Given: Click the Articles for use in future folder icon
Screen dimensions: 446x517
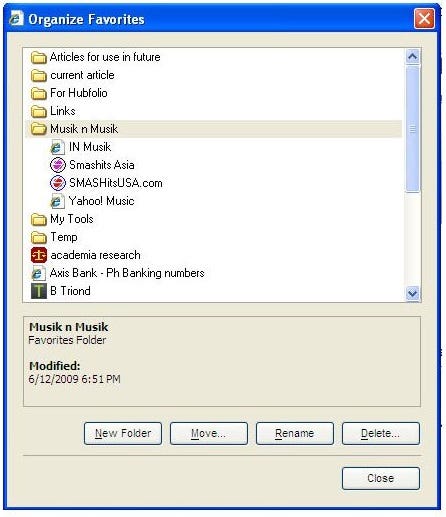Looking at the screenshot, I should pyautogui.click(x=39, y=57).
